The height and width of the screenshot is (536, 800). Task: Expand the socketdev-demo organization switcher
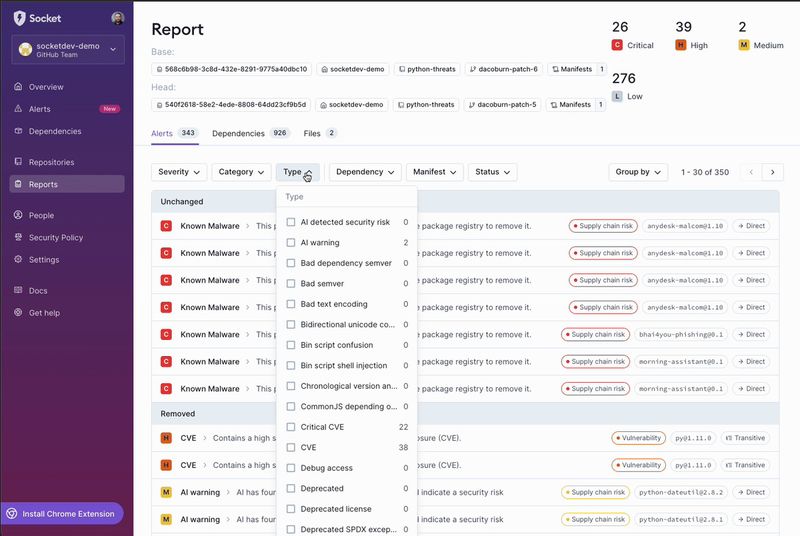coord(68,49)
